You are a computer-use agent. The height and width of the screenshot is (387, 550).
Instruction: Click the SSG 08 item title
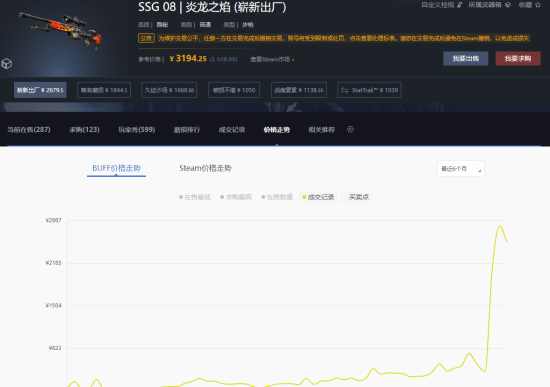pyautogui.click(x=212, y=7)
